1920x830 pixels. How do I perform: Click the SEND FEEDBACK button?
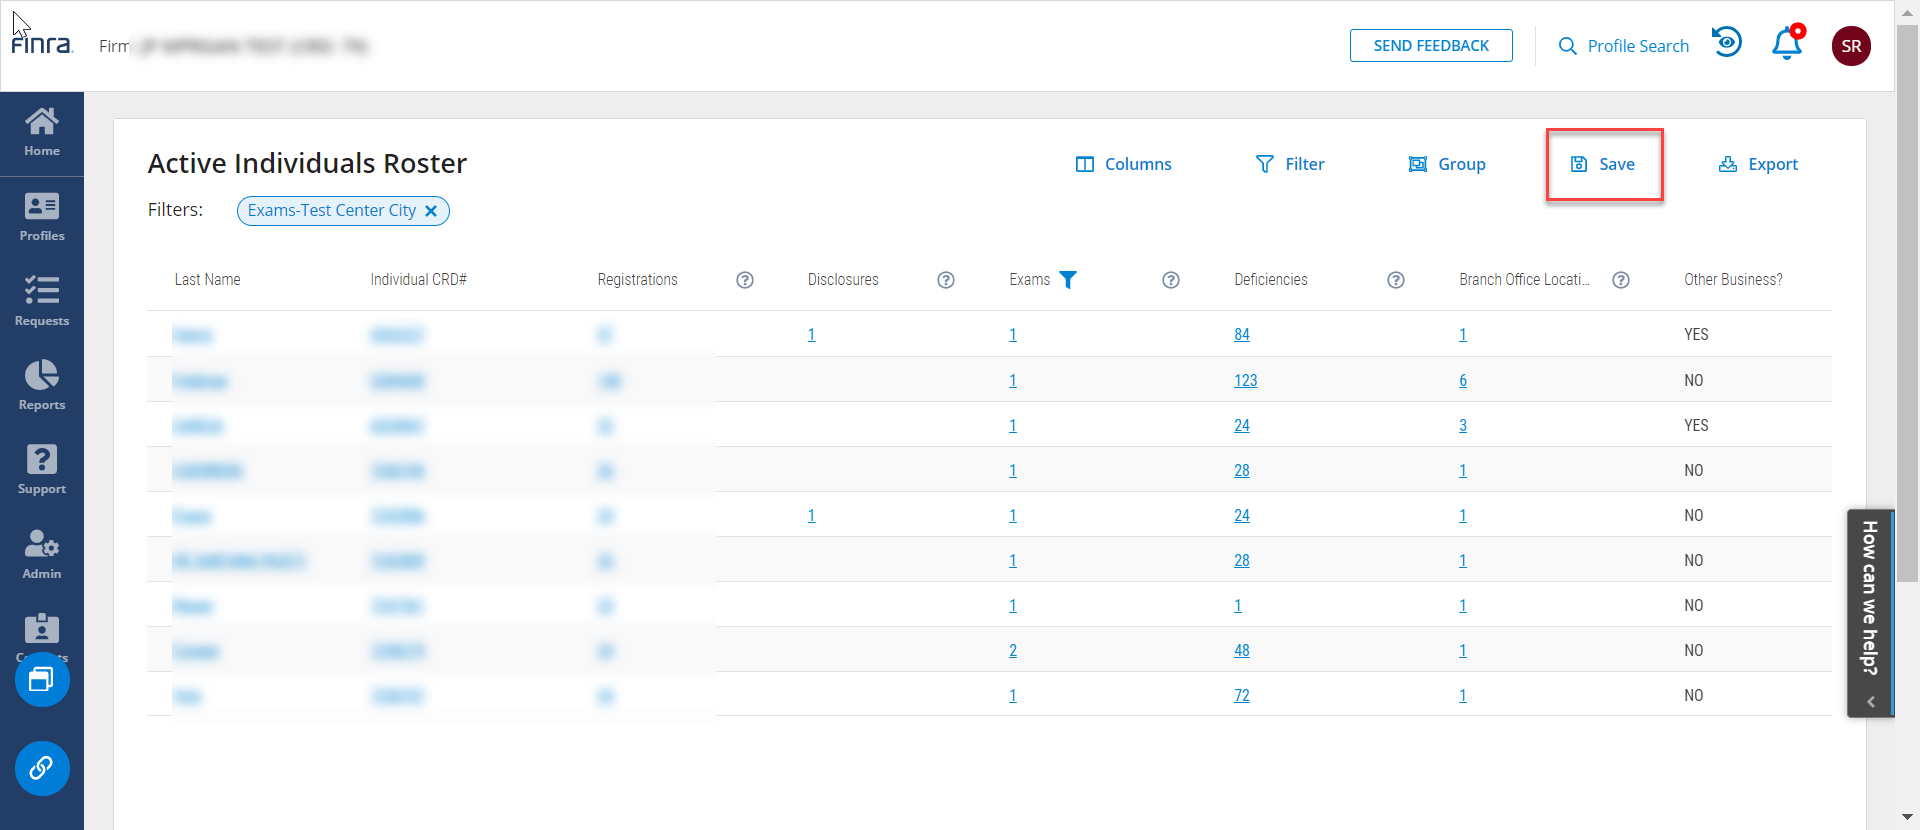[x=1431, y=46]
